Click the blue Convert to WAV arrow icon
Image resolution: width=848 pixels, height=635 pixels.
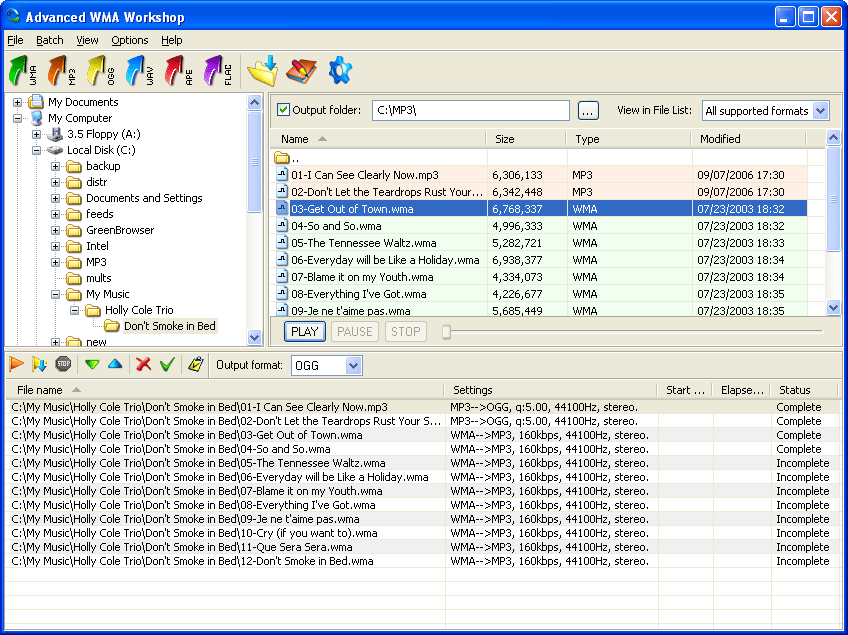(x=140, y=71)
